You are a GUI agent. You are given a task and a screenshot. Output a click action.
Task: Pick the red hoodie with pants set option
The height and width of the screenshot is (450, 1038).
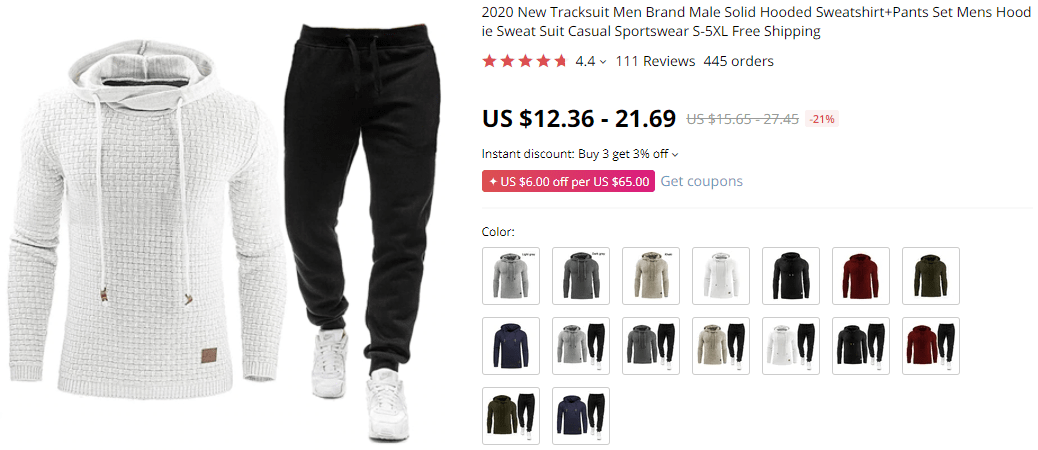931,346
